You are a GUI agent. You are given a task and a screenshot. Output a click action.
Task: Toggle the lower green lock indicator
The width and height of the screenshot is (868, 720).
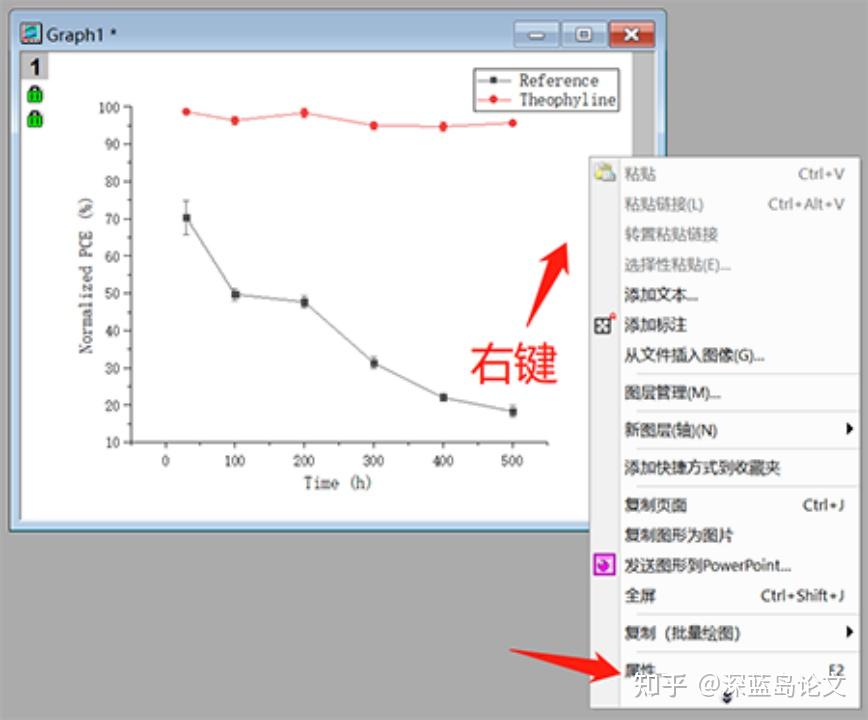[x=35, y=117]
